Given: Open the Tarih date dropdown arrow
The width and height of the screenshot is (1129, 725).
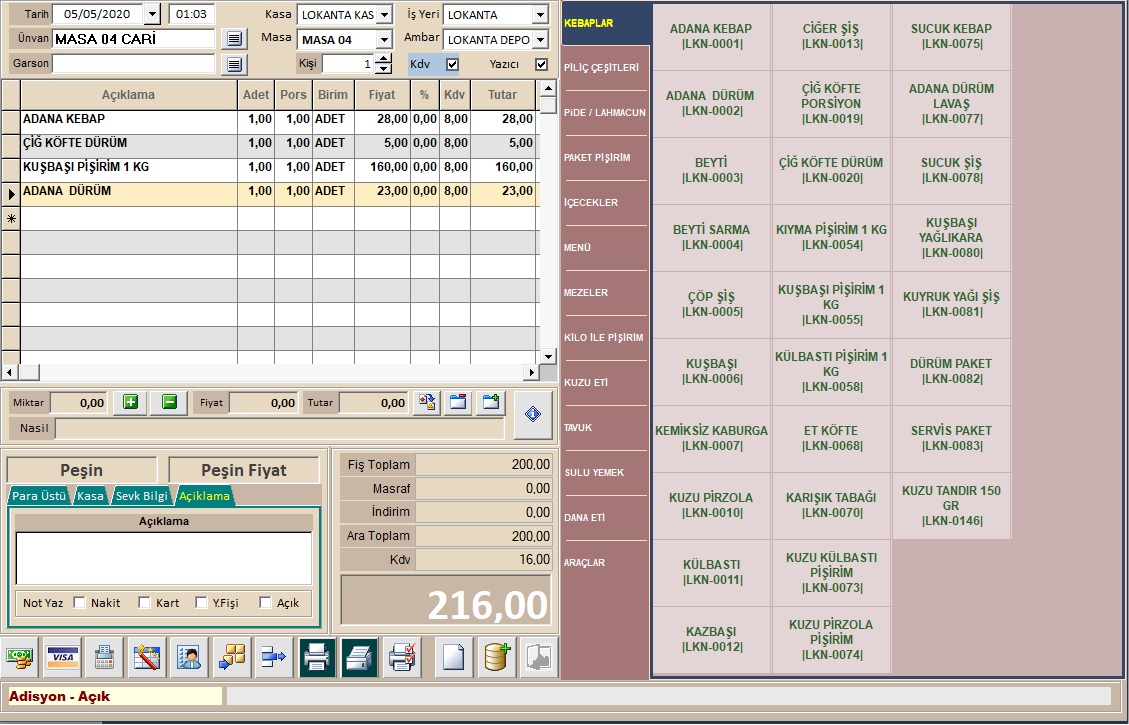Looking at the screenshot, I should [152, 14].
